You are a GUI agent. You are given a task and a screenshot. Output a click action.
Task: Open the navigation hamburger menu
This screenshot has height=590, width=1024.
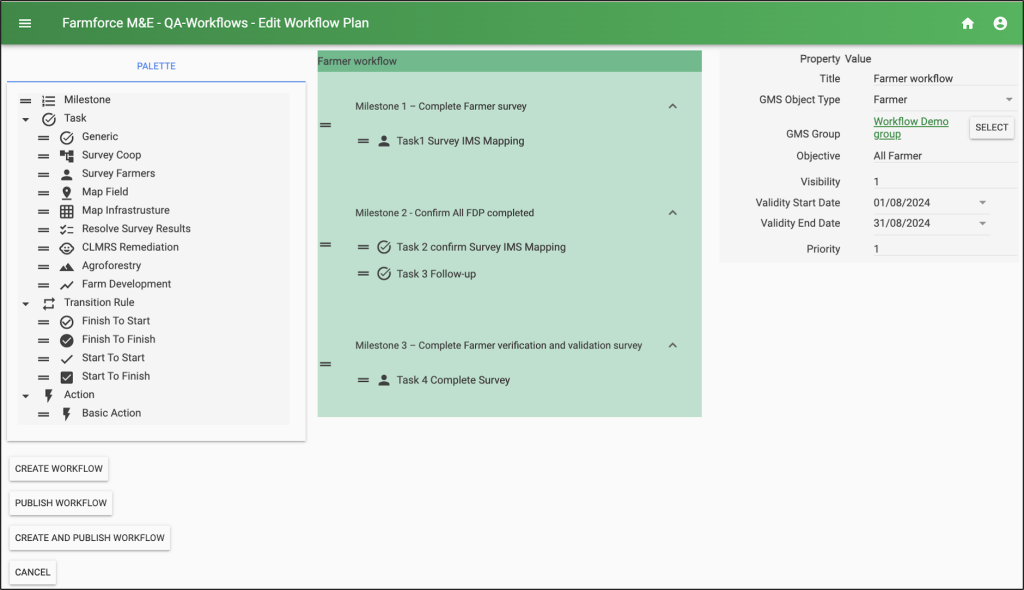pos(24,22)
